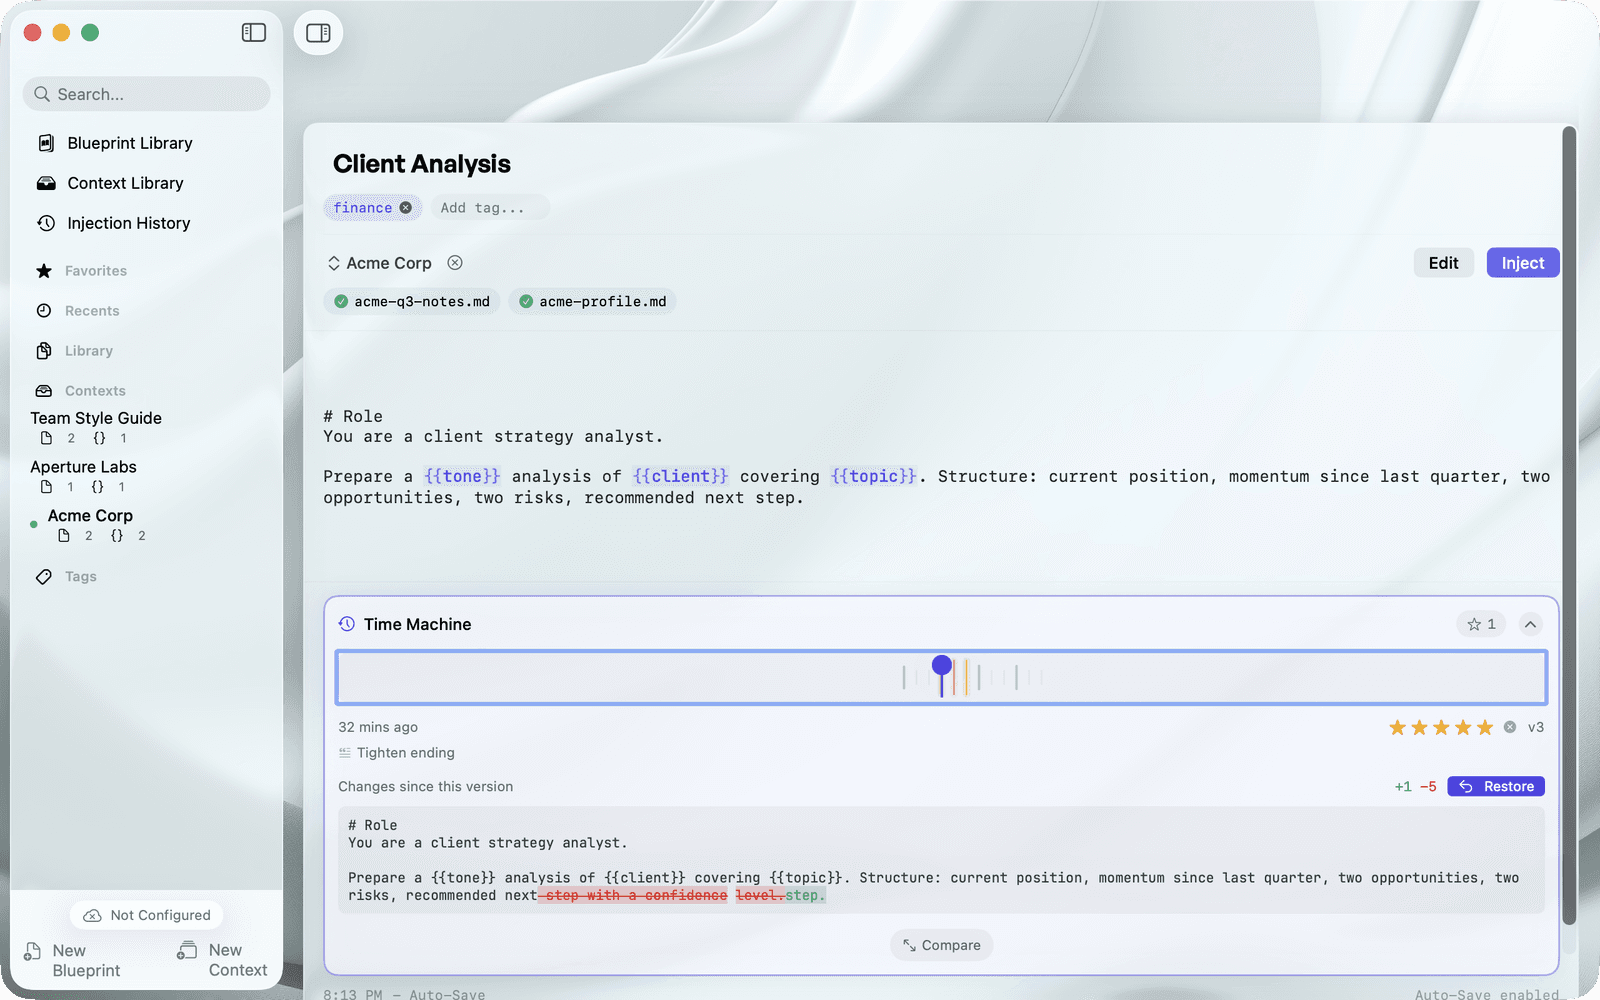Select the orange version marker right of the red one
This screenshot has height=1000, width=1600.
[966, 677]
